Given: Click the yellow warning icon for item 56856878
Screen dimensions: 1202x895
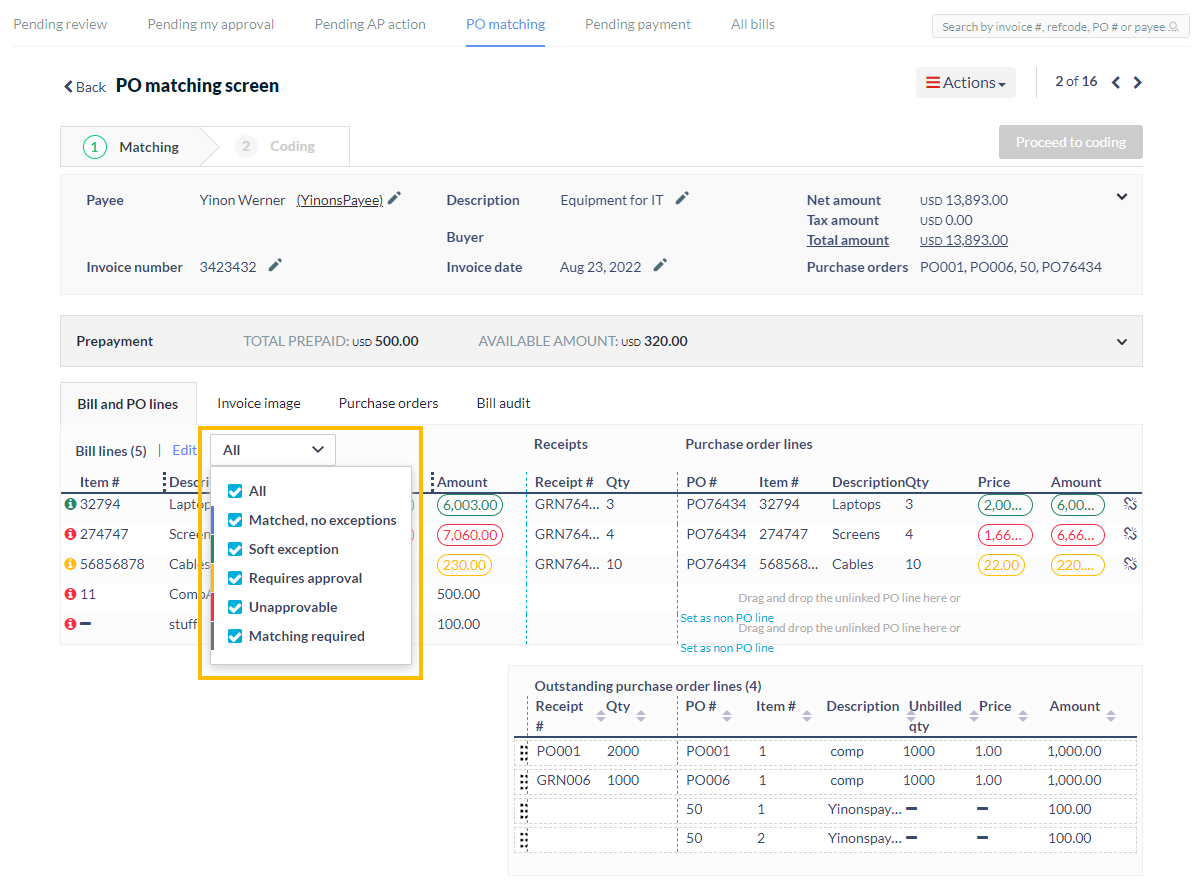Looking at the screenshot, I should pyautogui.click(x=70, y=564).
